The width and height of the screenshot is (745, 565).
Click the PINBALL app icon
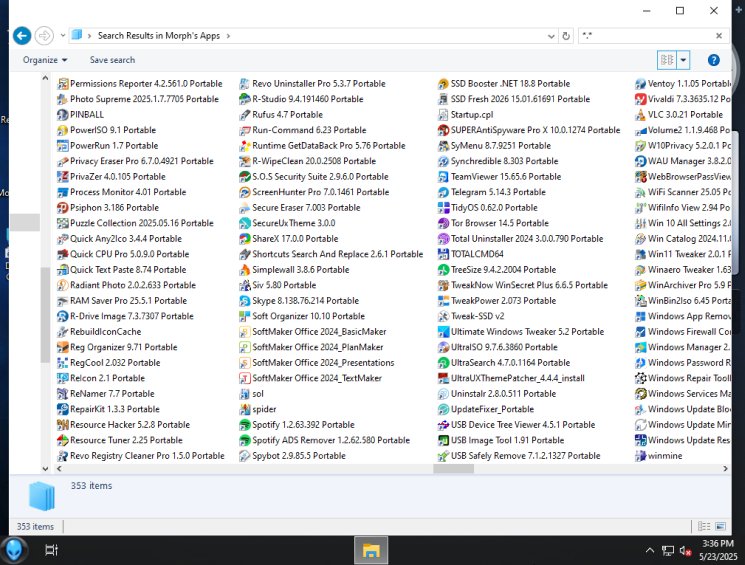62,115
